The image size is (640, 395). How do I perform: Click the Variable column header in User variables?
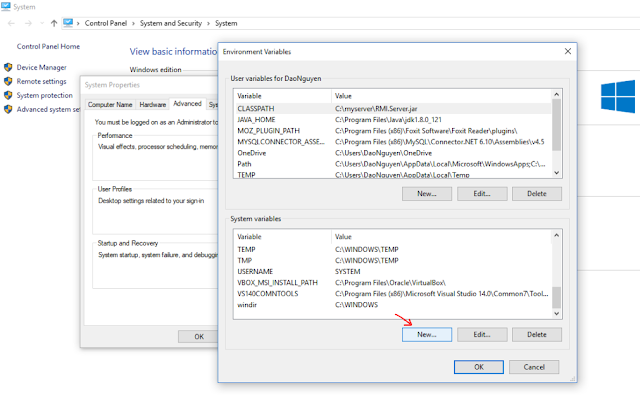[x=282, y=96]
